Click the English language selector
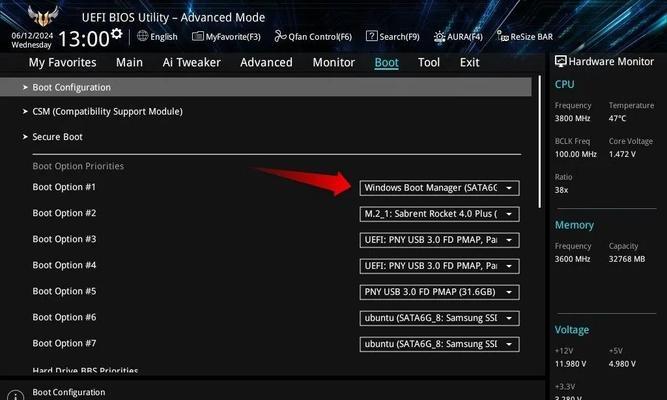This screenshot has width=667, height=400. pyautogui.click(x=163, y=37)
